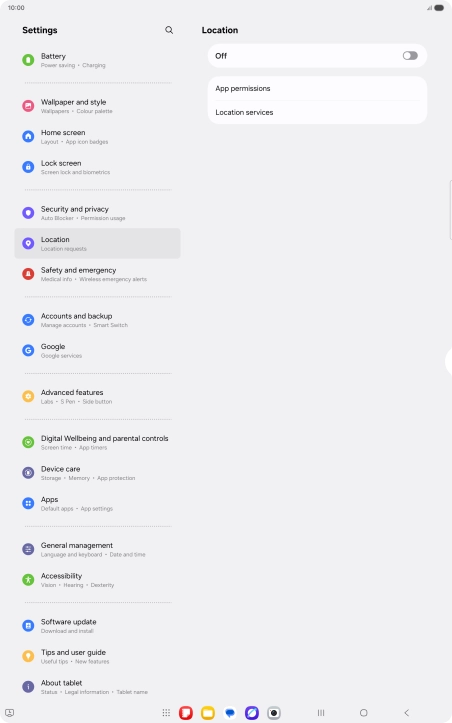Open Lock screen settings
Image resolution: width=452 pixels, height=723 pixels.
97,167
